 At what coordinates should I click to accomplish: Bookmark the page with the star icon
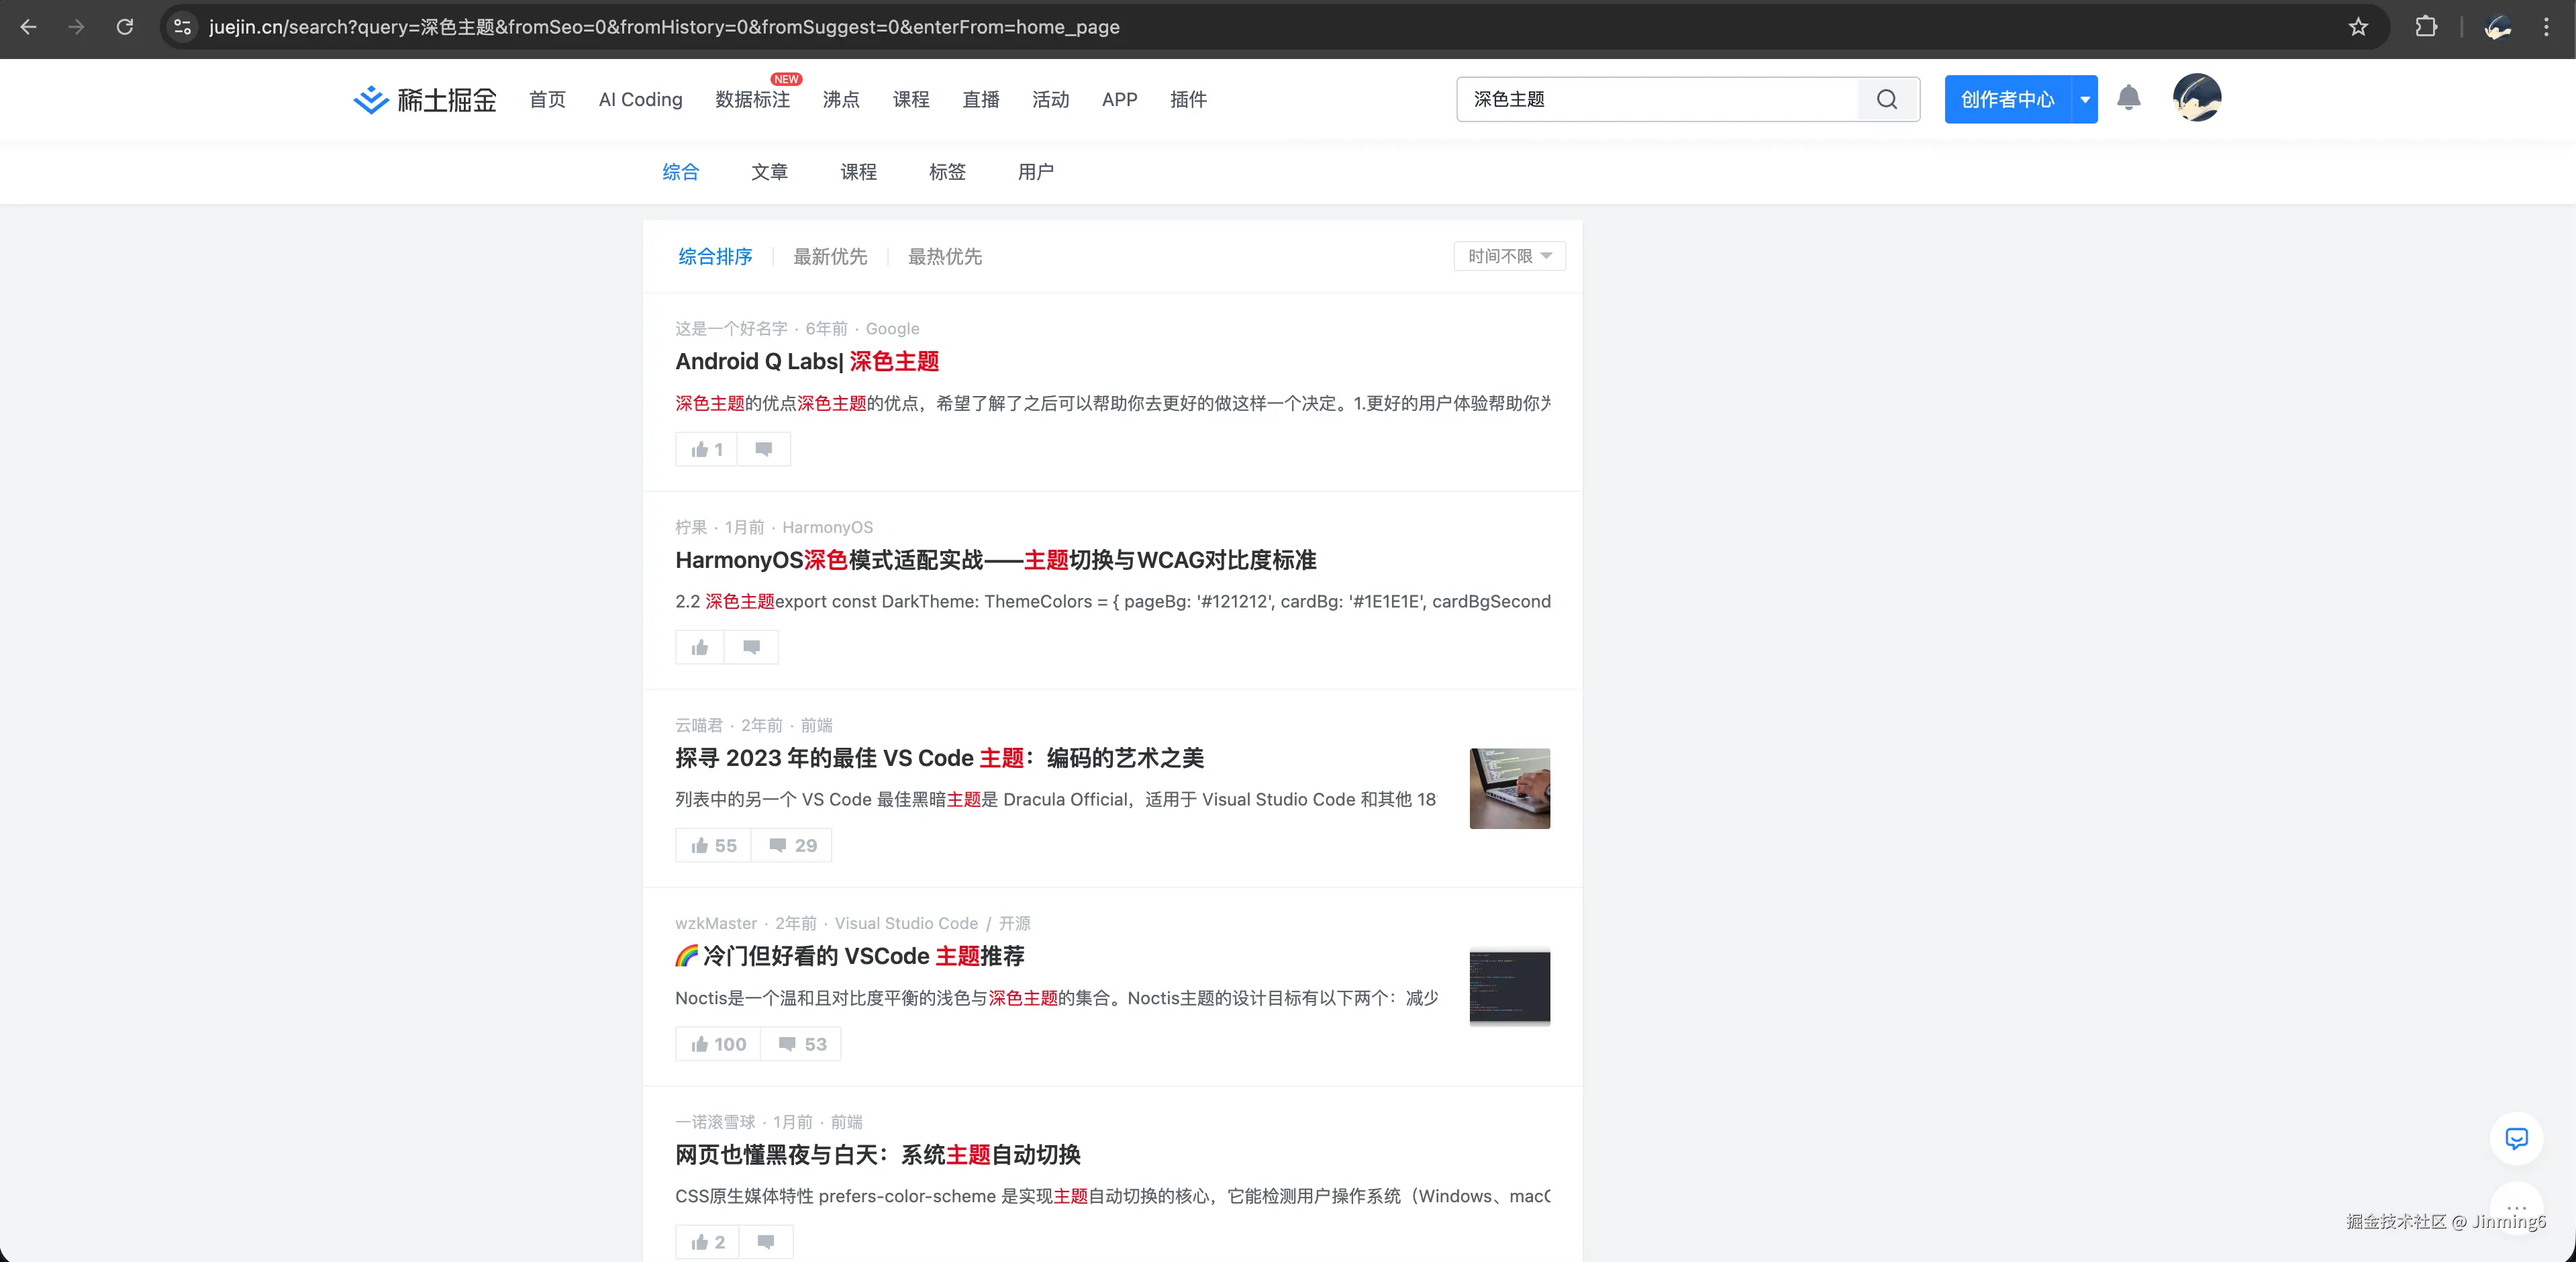[2357, 27]
